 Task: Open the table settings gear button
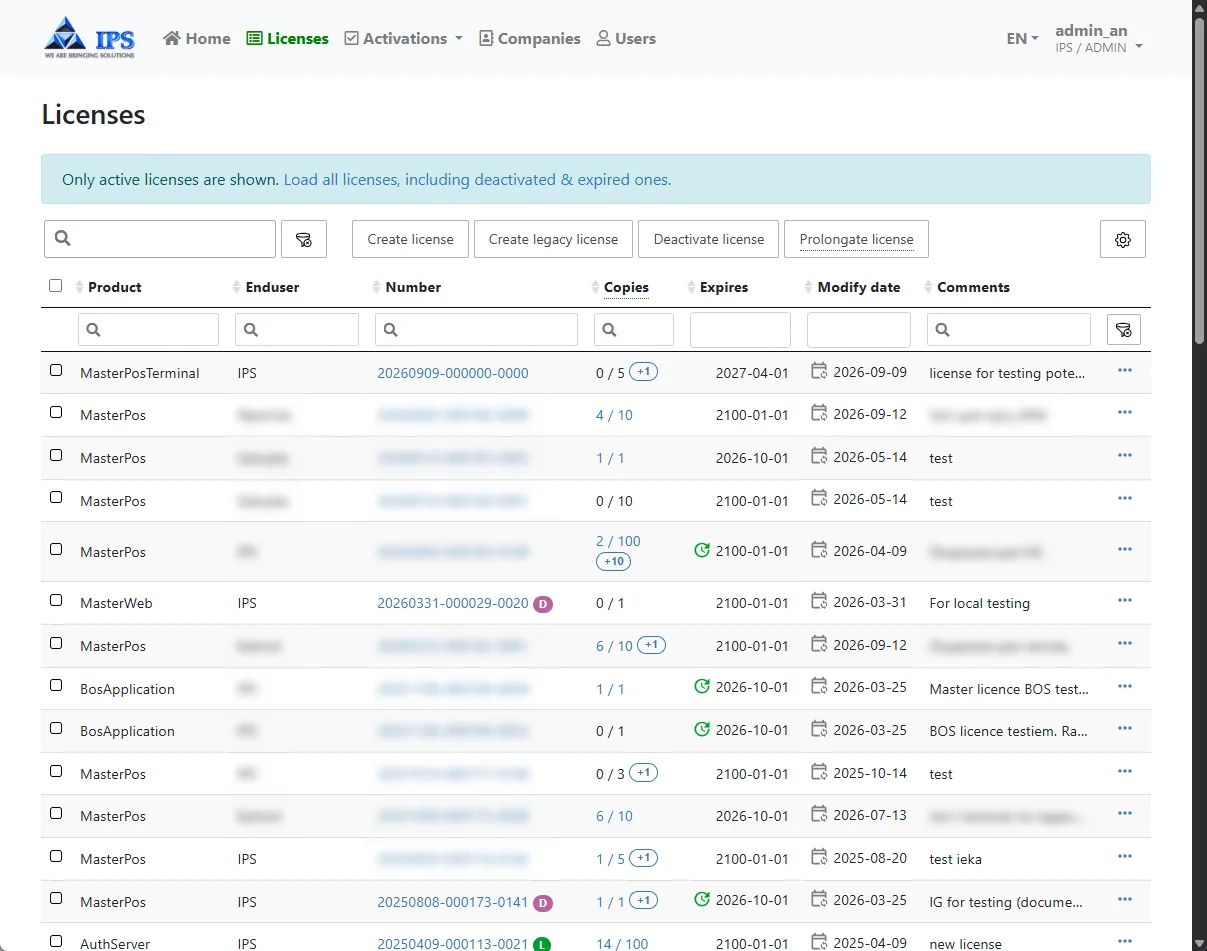[1122, 240]
